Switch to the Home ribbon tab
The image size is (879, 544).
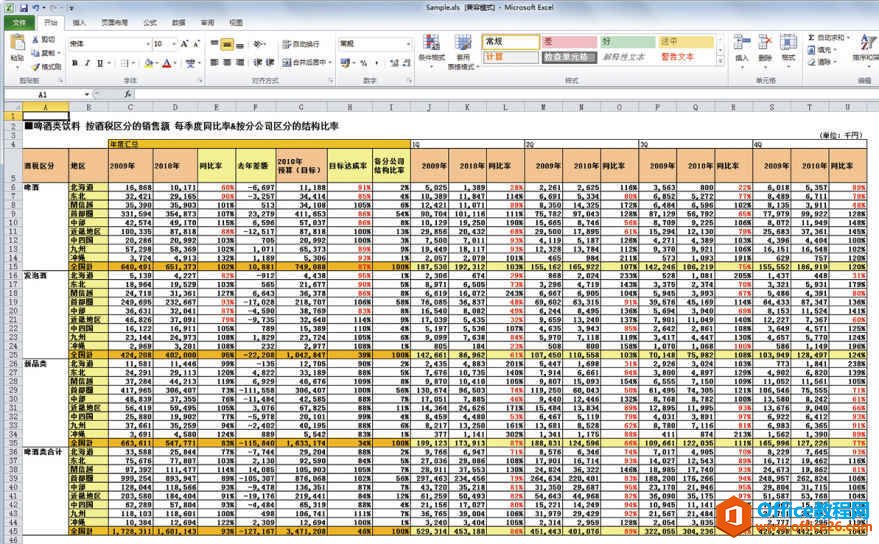click(x=51, y=22)
